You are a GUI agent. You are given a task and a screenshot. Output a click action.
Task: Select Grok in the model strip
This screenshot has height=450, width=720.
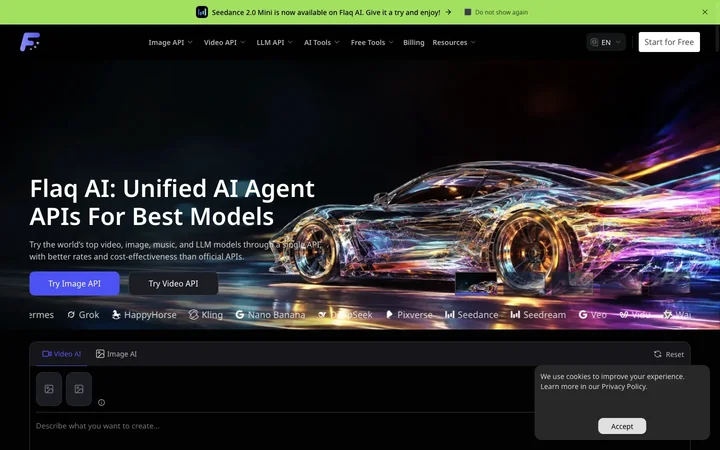pos(83,315)
